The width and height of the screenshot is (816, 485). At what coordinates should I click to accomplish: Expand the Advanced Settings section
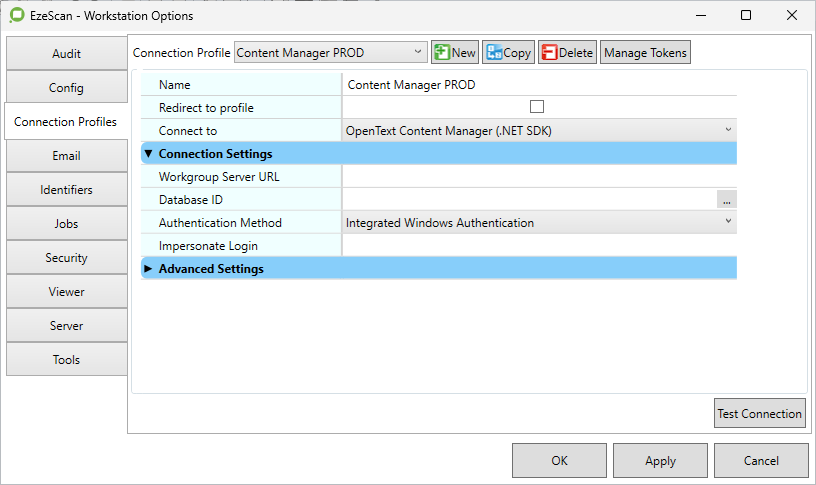point(149,269)
